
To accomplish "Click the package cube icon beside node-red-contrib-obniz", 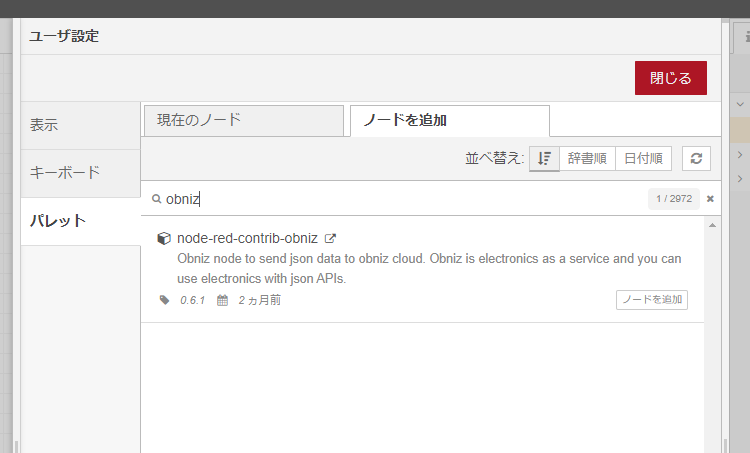I will (164, 239).
